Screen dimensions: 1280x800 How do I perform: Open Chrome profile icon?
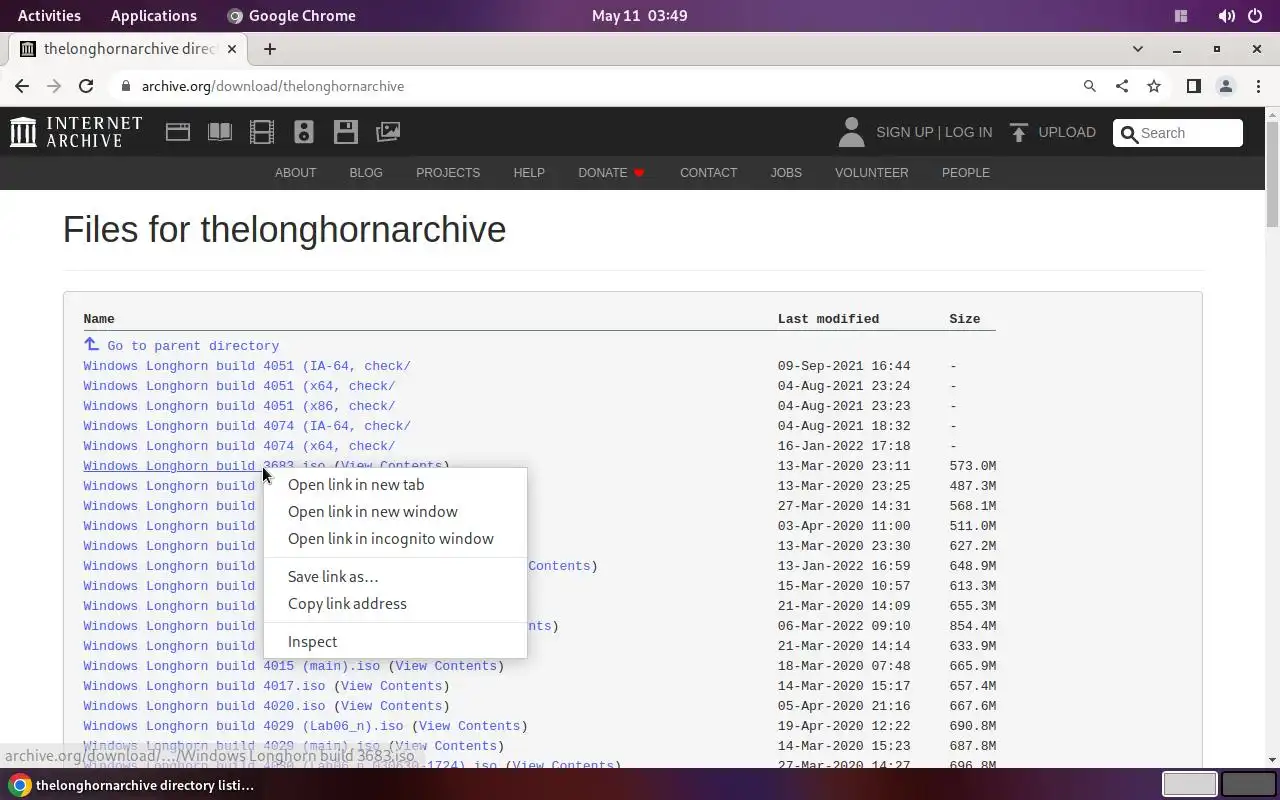tap(1225, 86)
